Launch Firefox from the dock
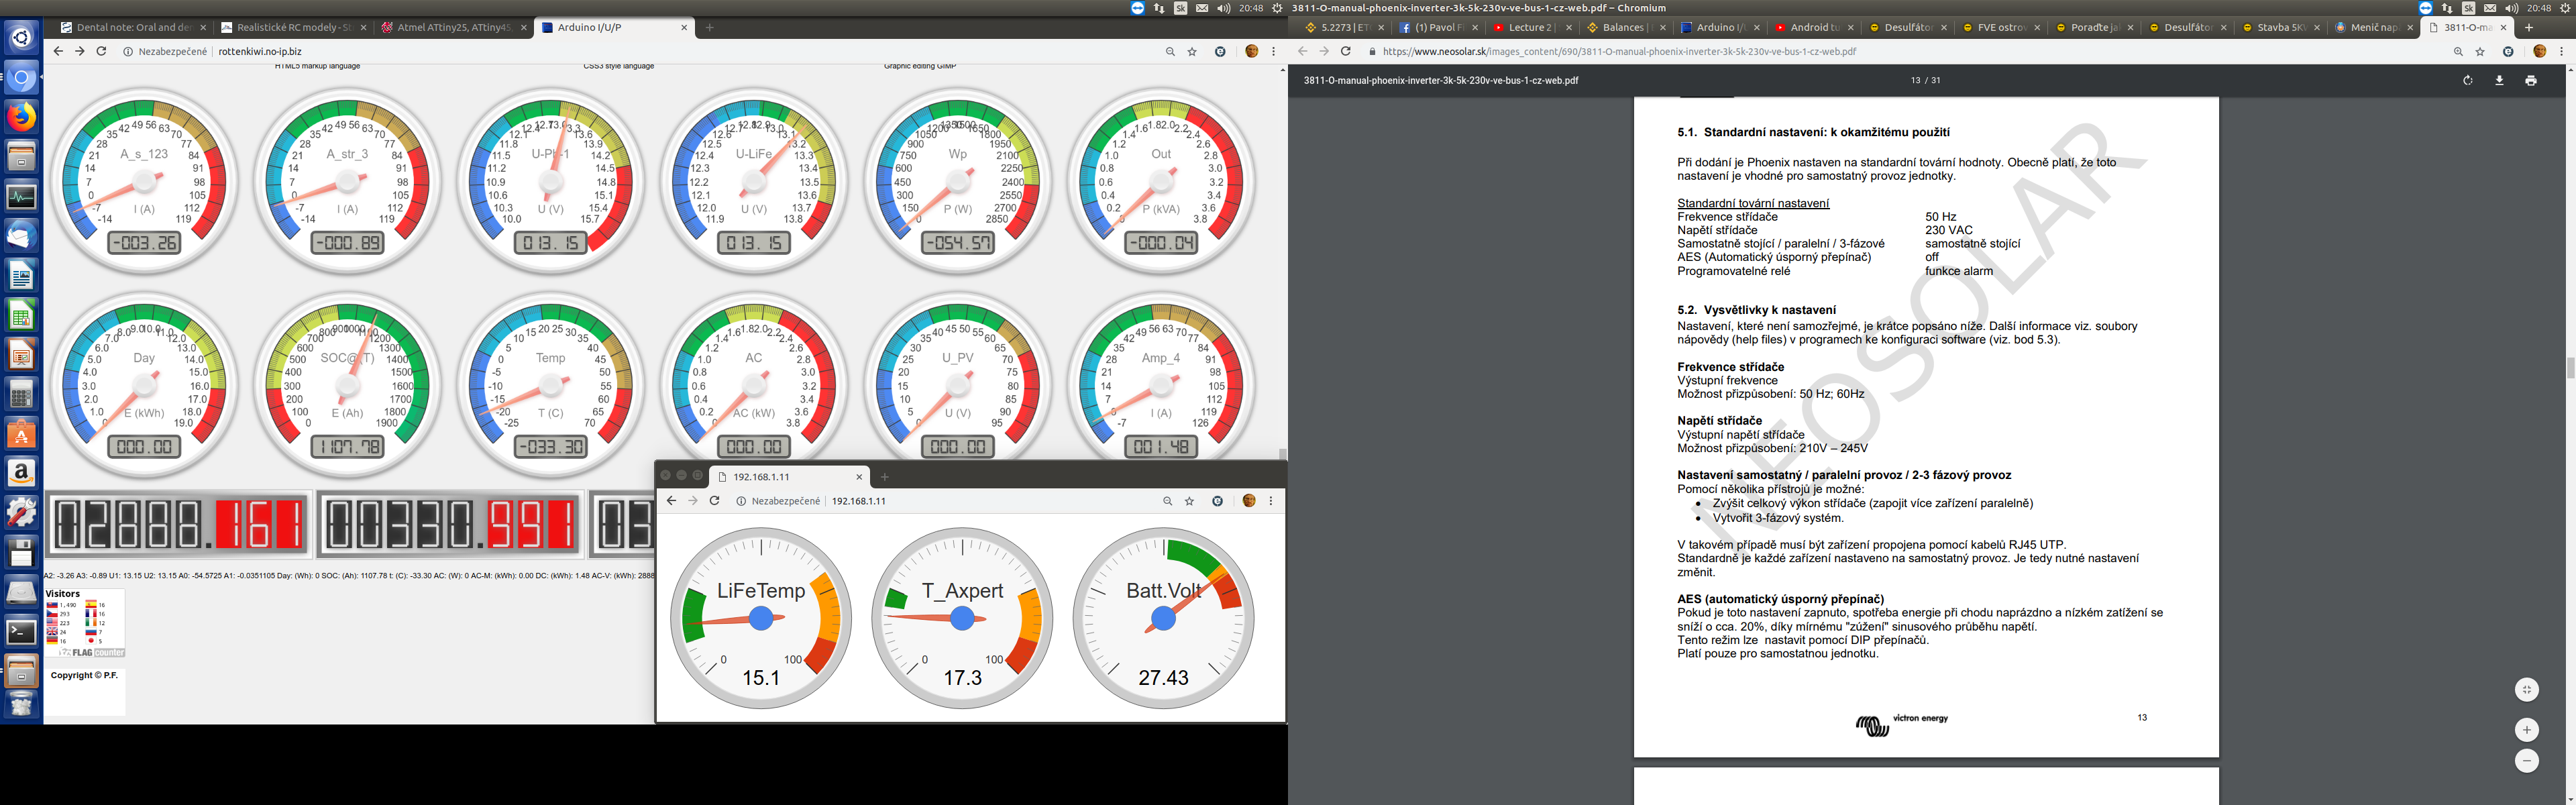This screenshot has width=2576, height=805. coord(21,116)
